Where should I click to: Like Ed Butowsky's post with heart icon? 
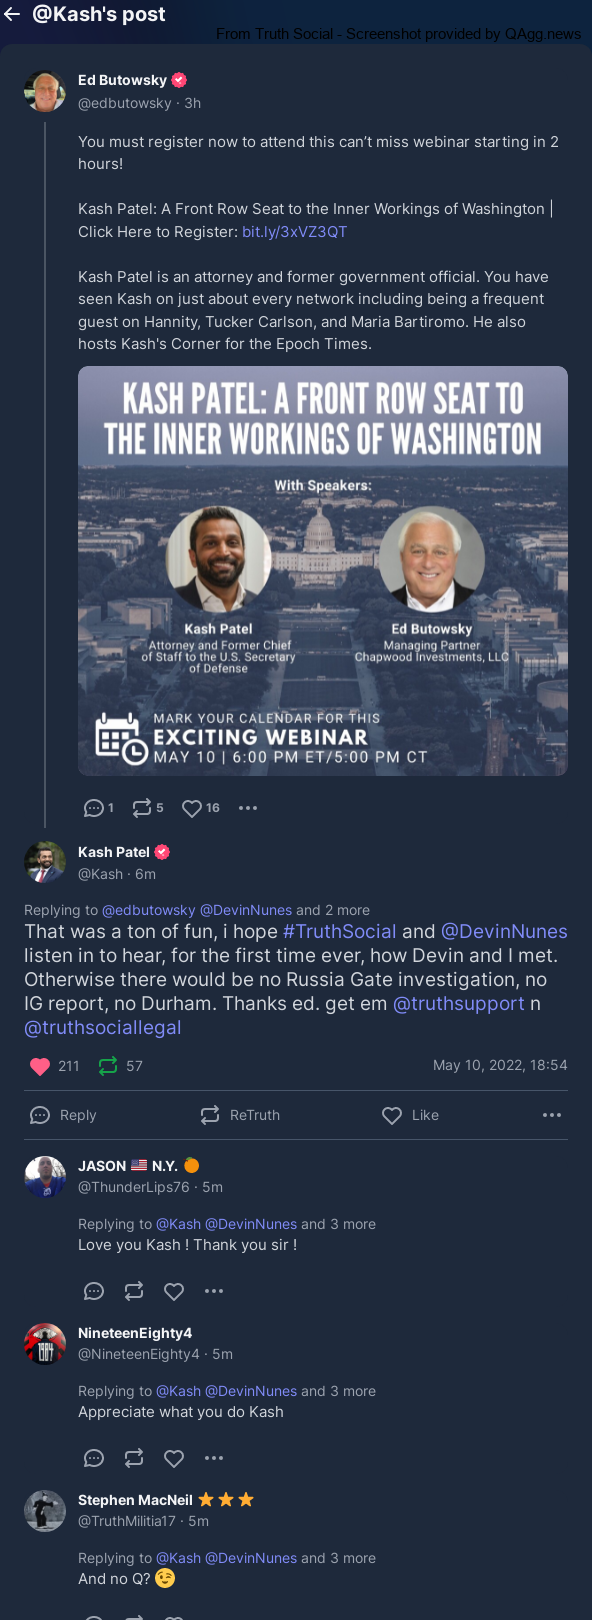[x=192, y=808]
